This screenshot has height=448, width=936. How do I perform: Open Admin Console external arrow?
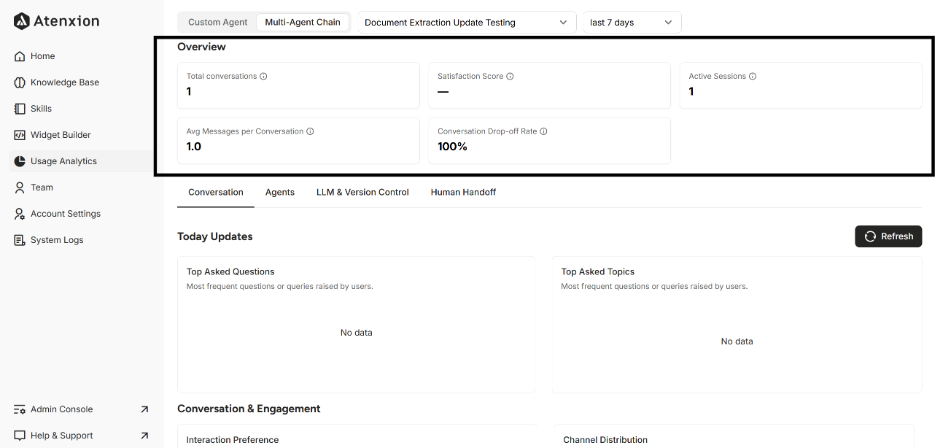point(144,409)
